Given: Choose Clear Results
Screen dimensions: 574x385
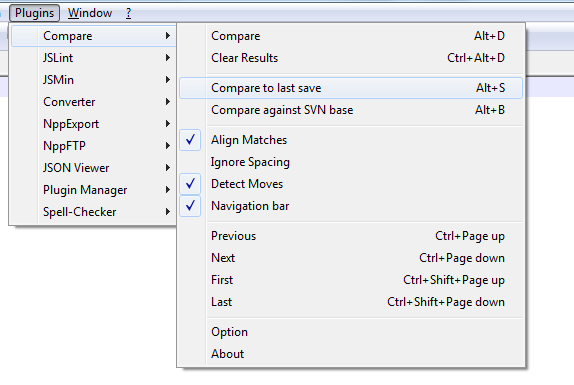Looking at the screenshot, I should click(351, 58).
